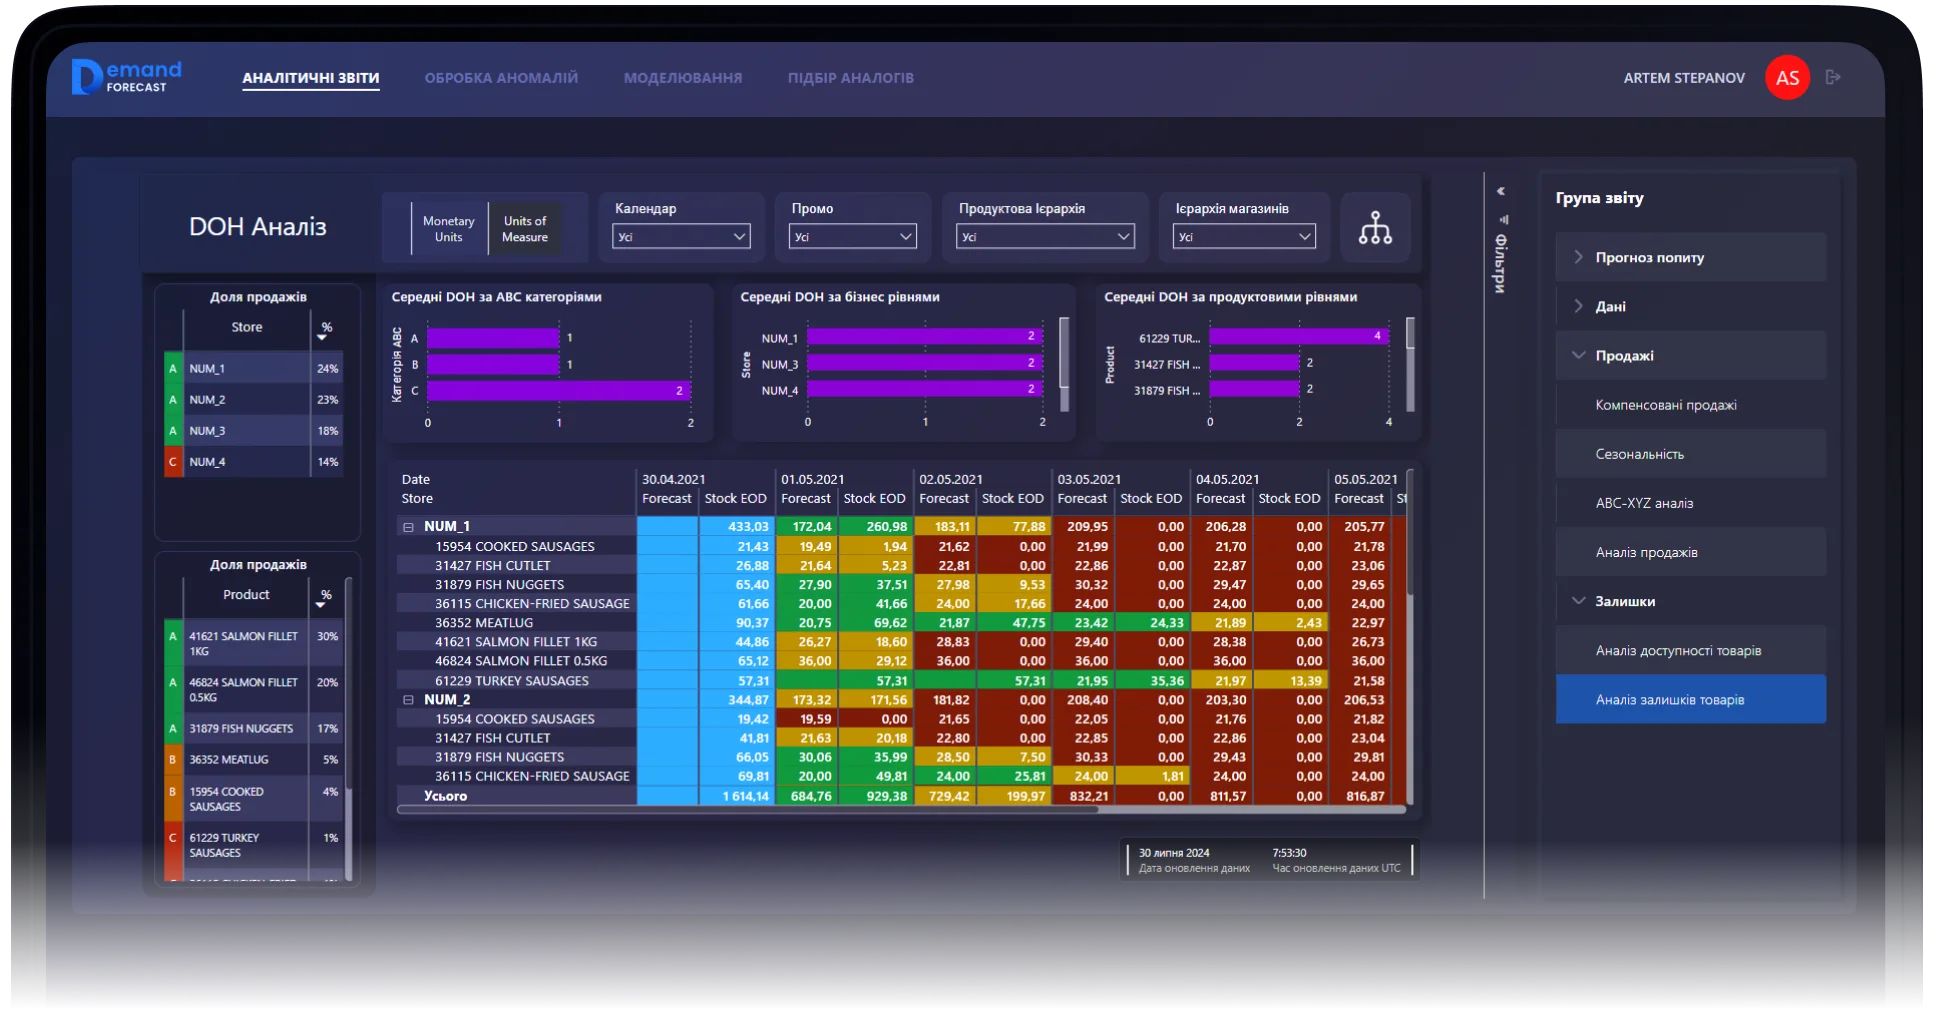Open the Моделювання tab
The height and width of the screenshot is (1010, 1934).
683,78
